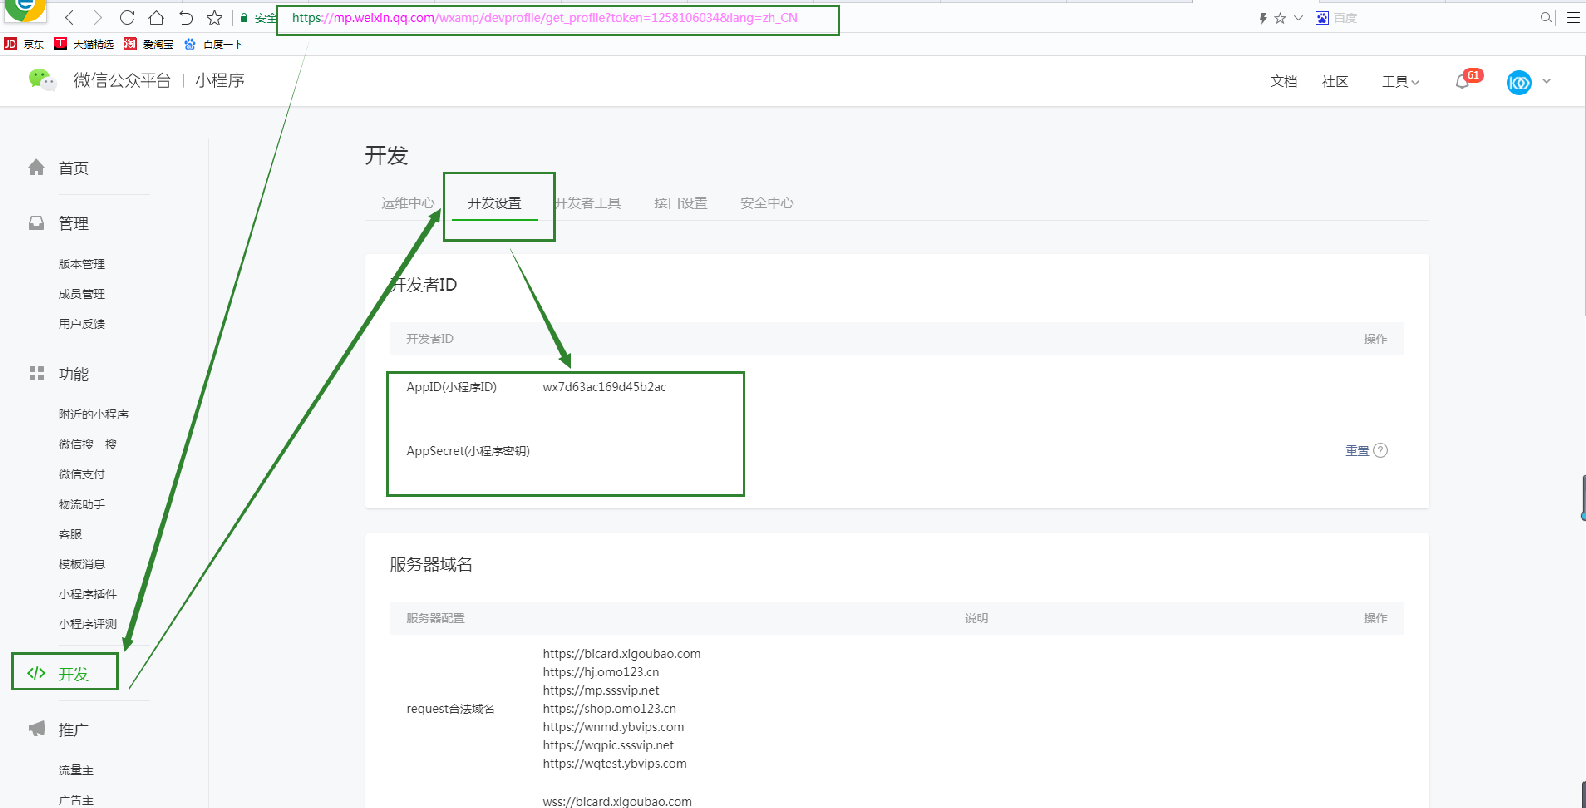The image size is (1586, 808).
Task: Open 小程序插件 in the sidebar
Action: (x=88, y=594)
